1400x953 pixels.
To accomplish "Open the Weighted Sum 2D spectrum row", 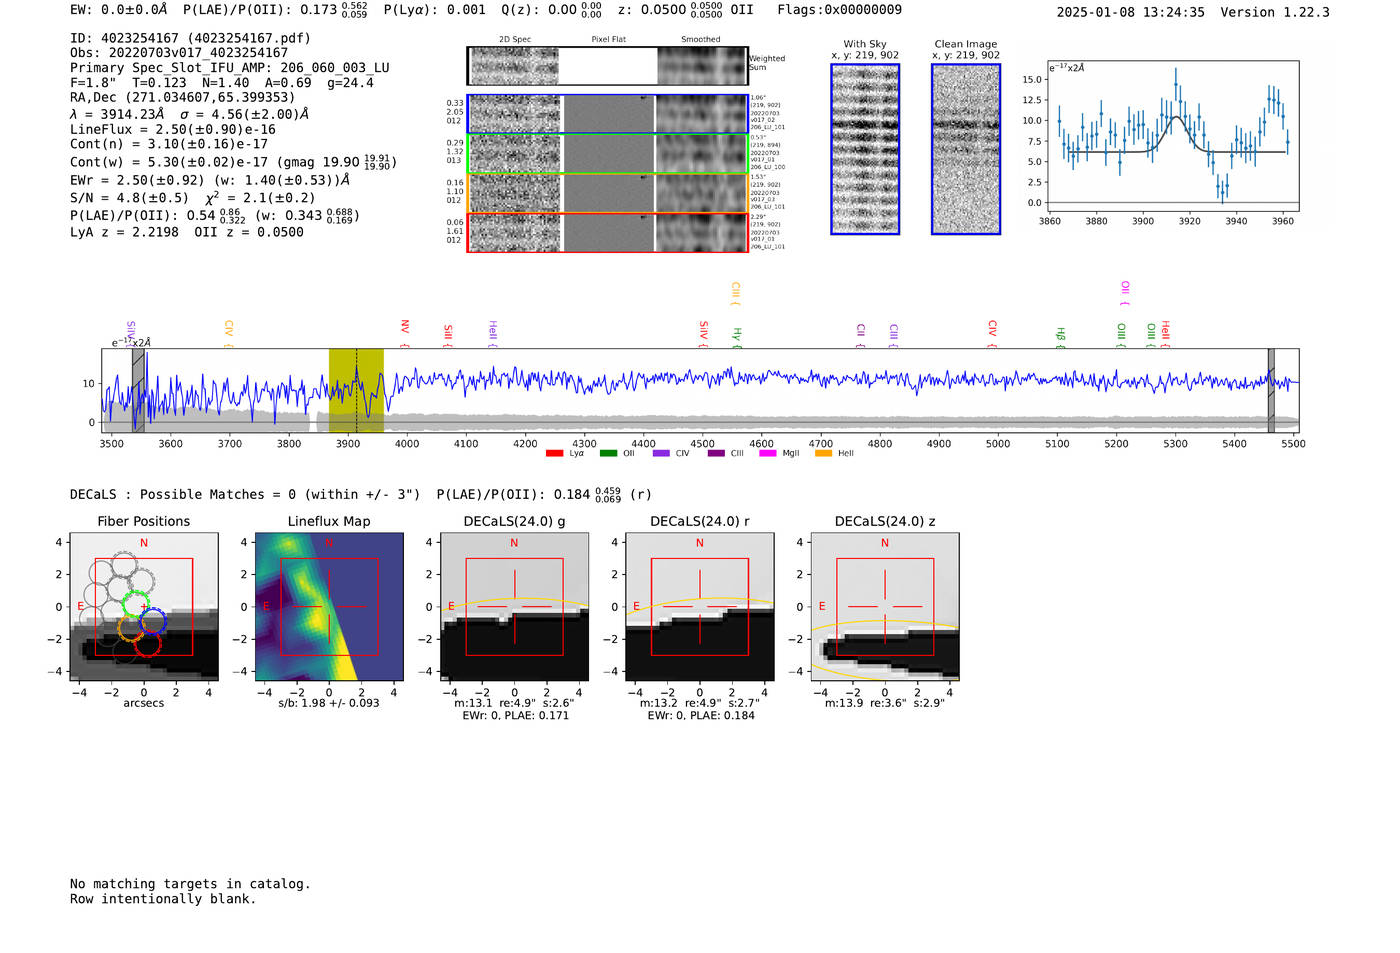I will [607, 66].
